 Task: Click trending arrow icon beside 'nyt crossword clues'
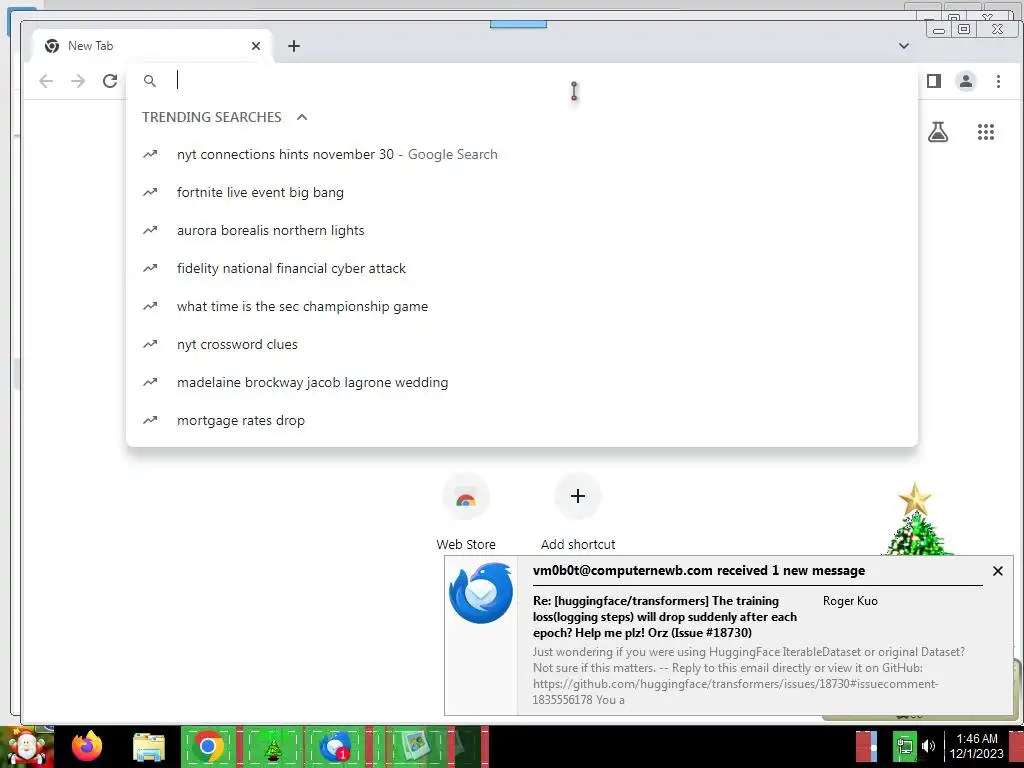150,344
